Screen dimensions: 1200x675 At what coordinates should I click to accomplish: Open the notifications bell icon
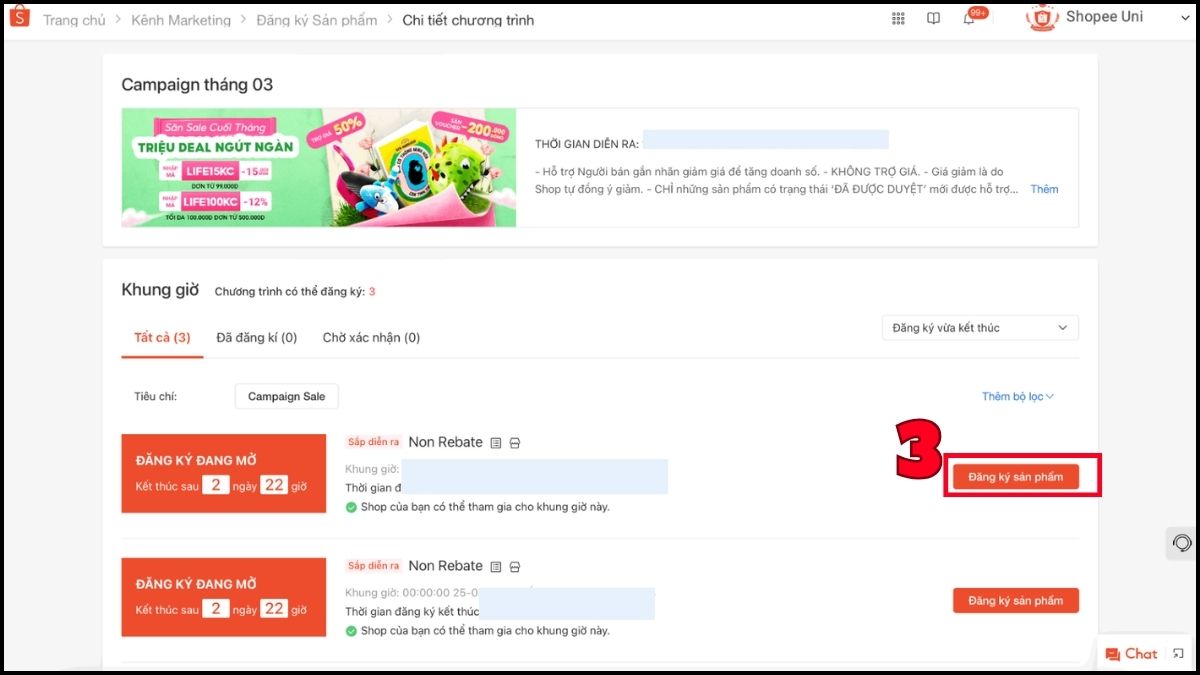[969, 19]
